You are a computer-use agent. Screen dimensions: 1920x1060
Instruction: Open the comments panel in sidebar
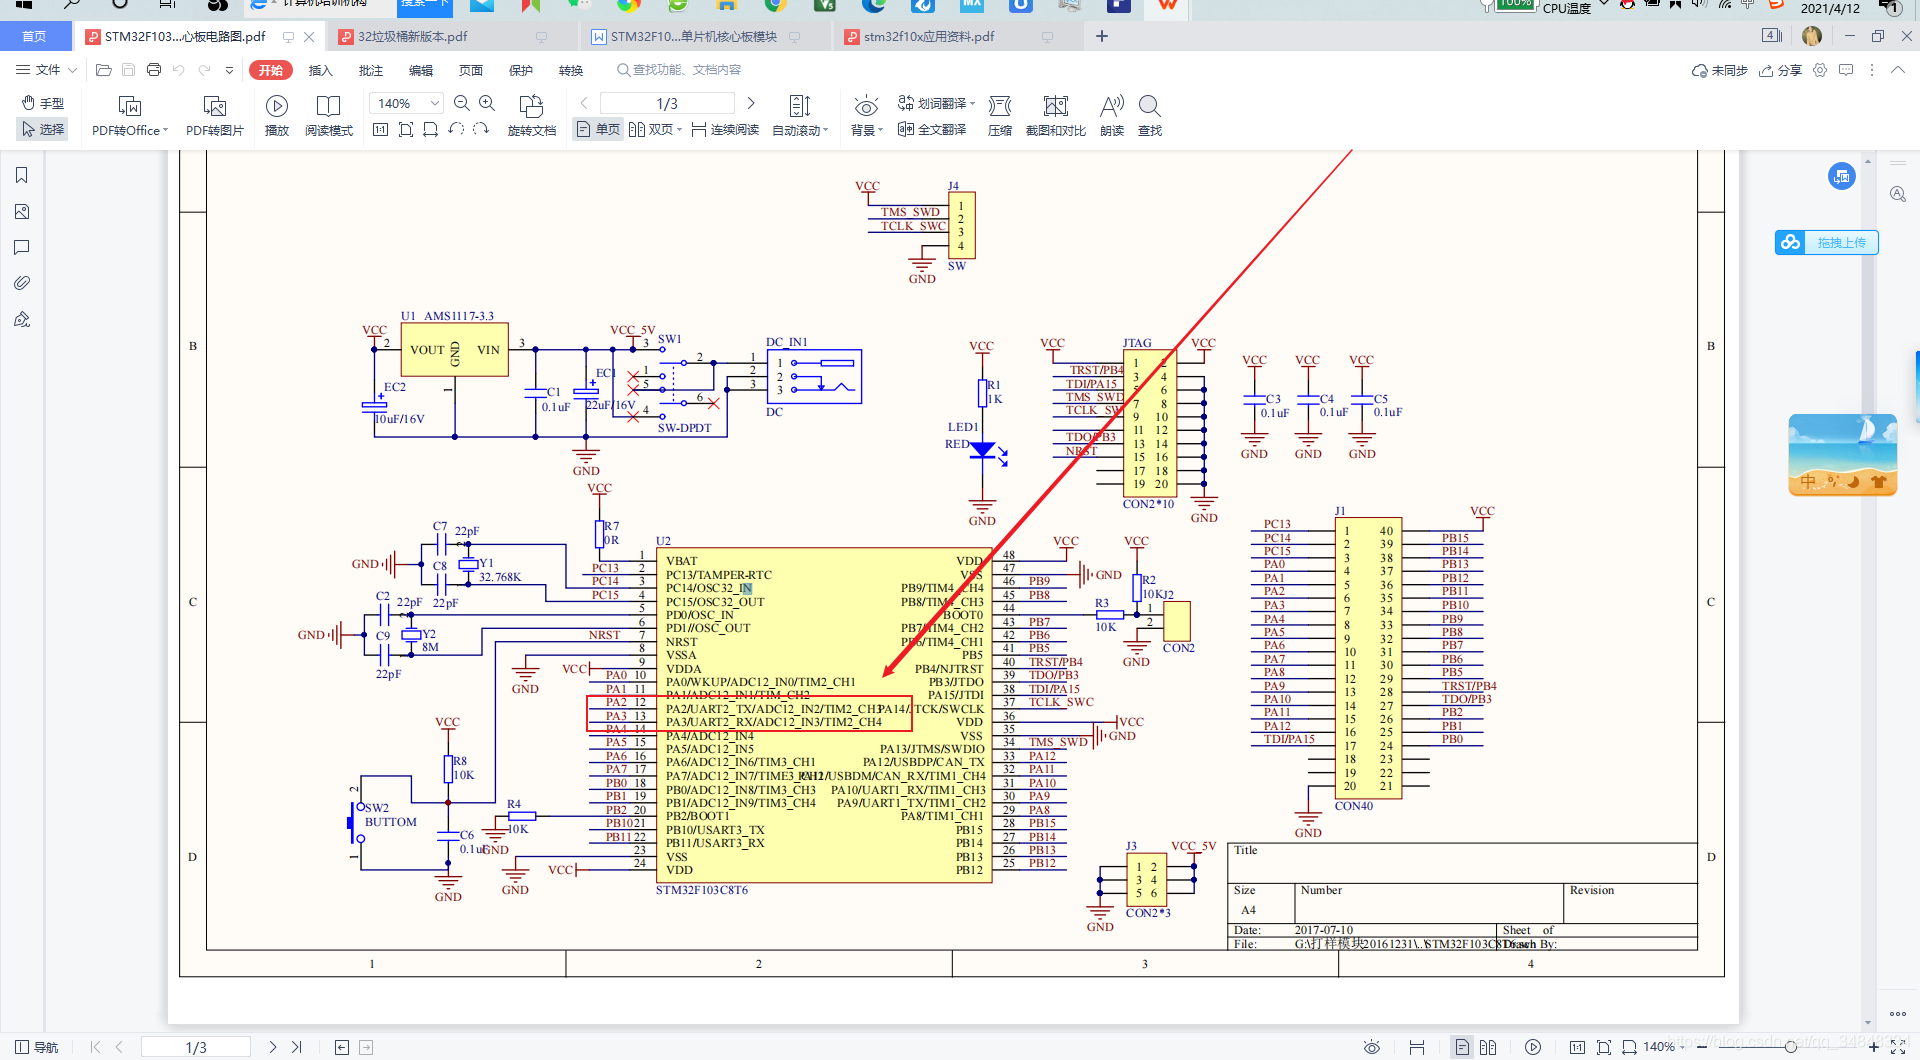pyautogui.click(x=22, y=247)
